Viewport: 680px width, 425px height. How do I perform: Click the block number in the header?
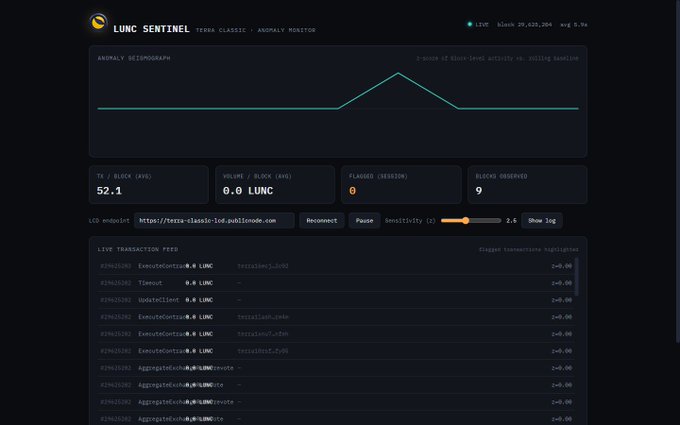pos(525,25)
